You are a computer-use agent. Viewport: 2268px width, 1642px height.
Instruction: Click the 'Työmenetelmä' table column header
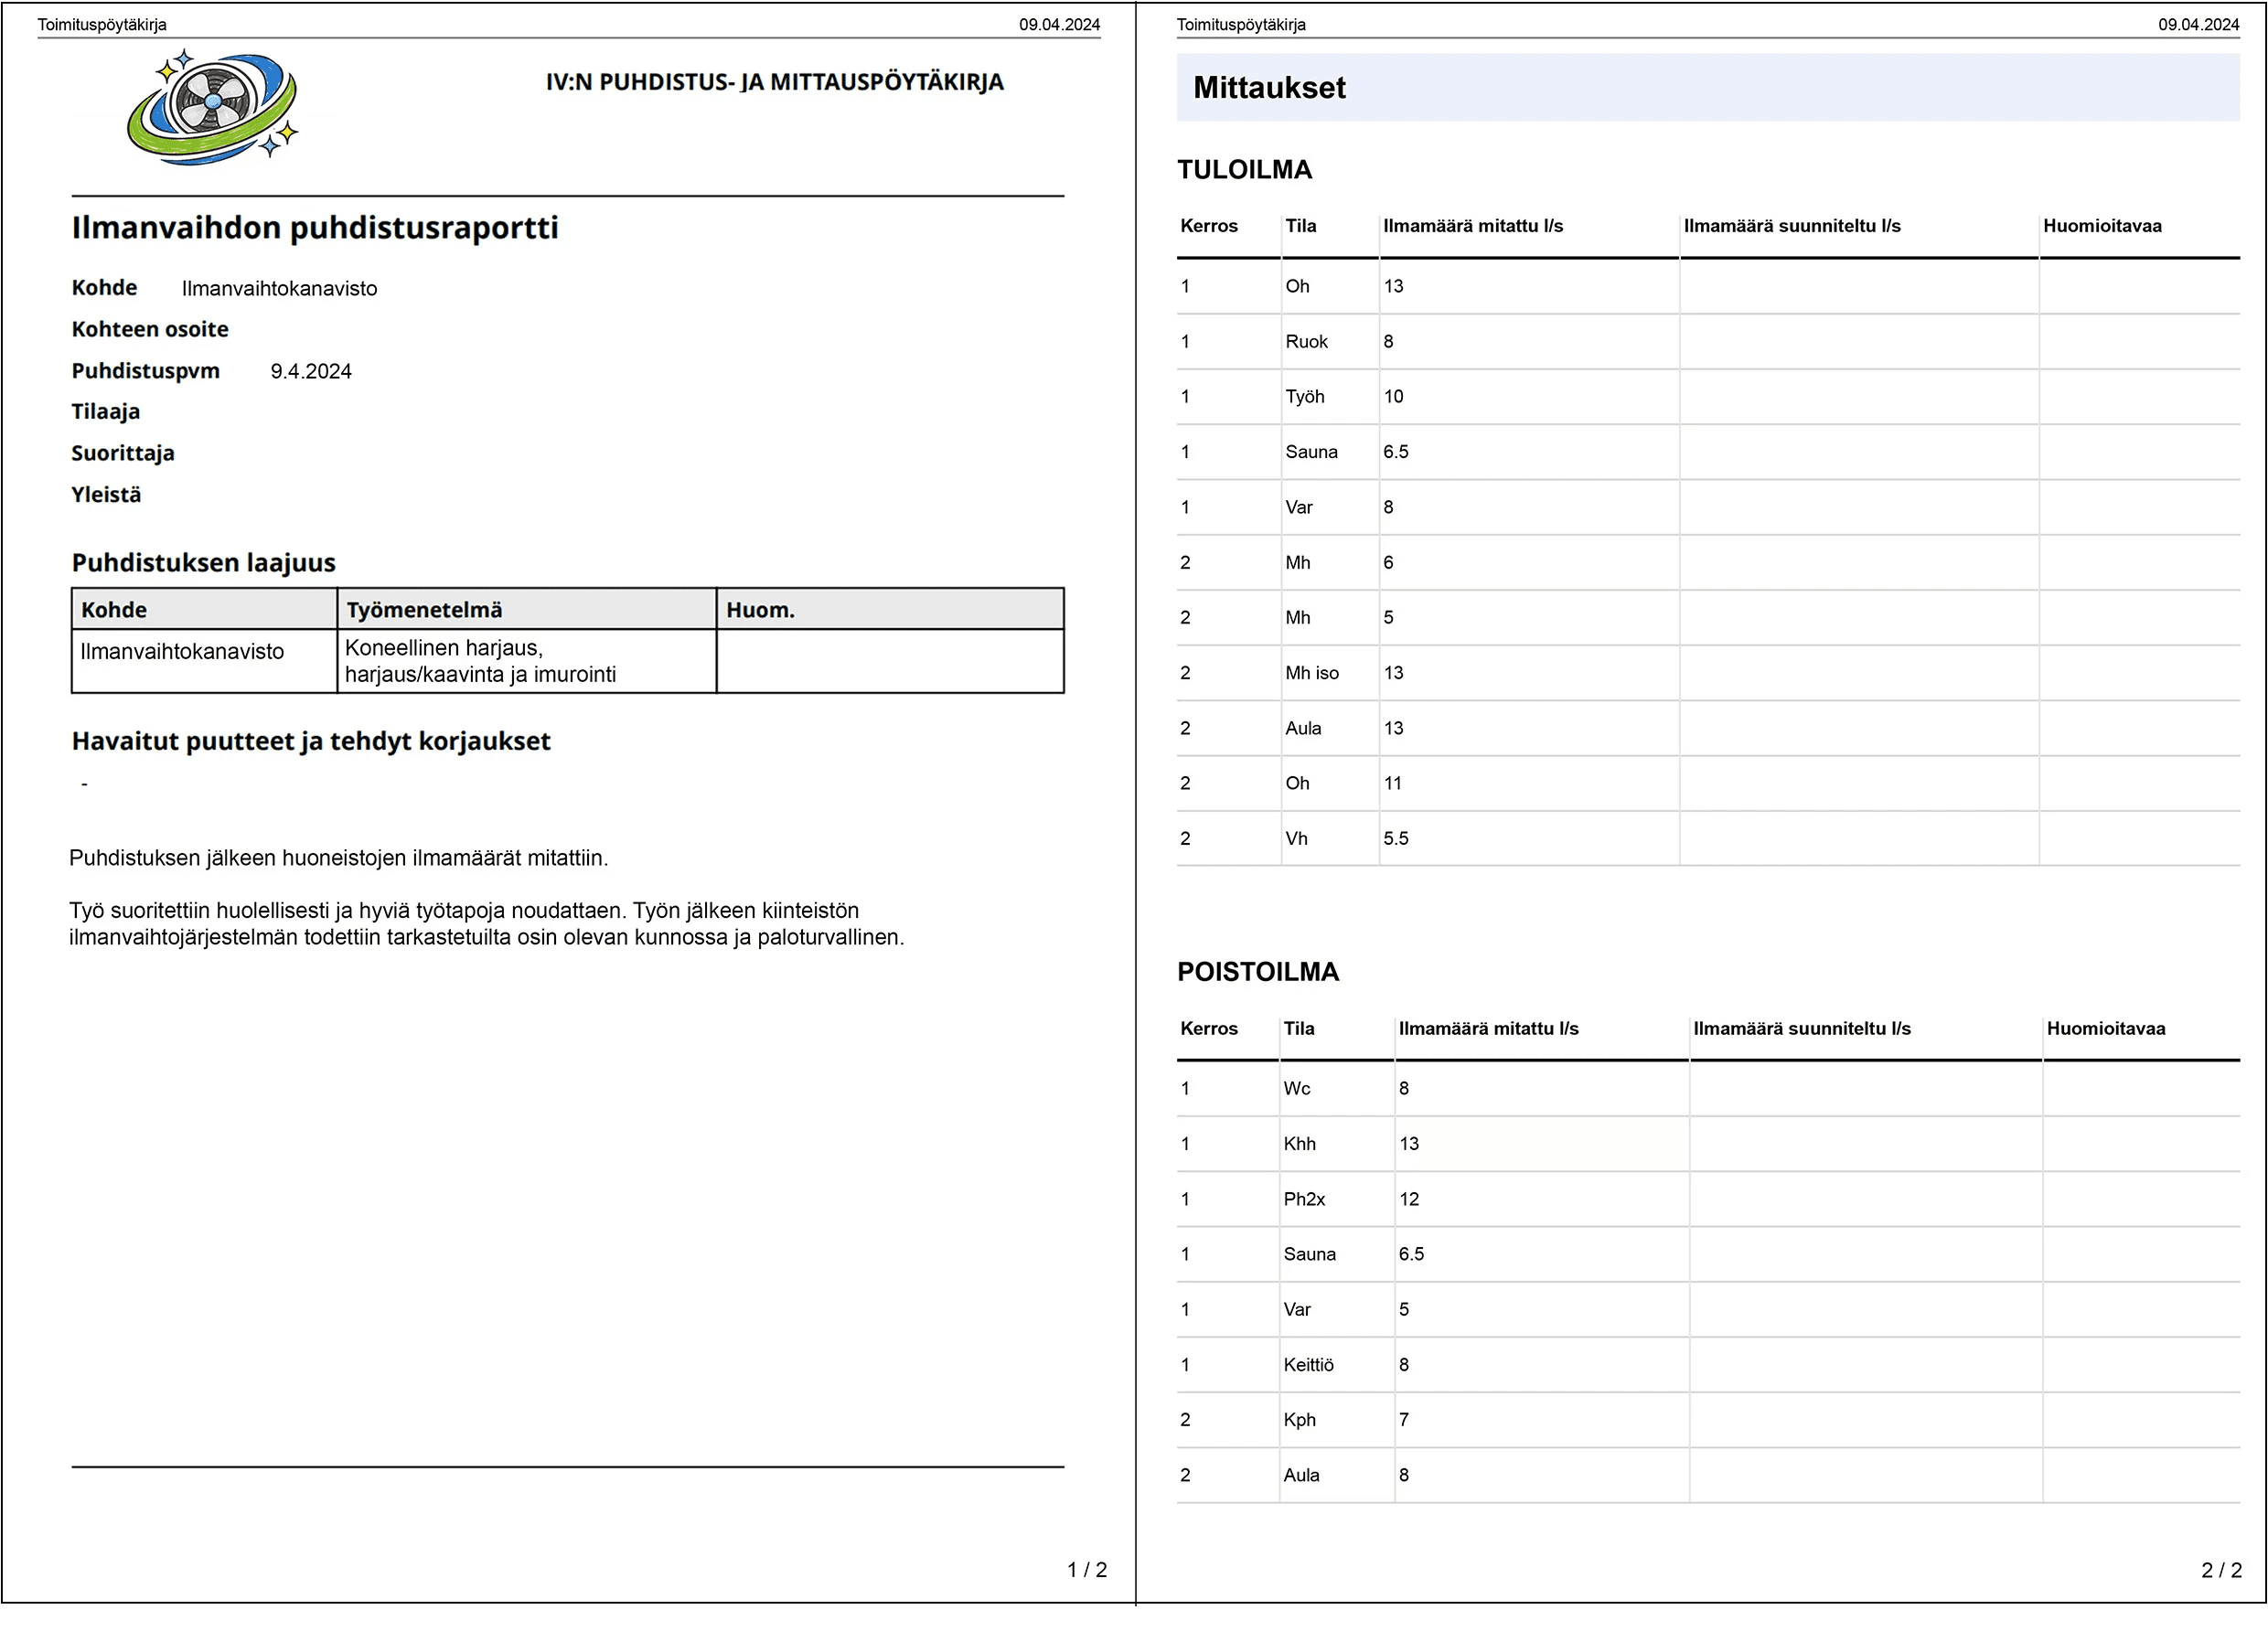pos(526,609)
